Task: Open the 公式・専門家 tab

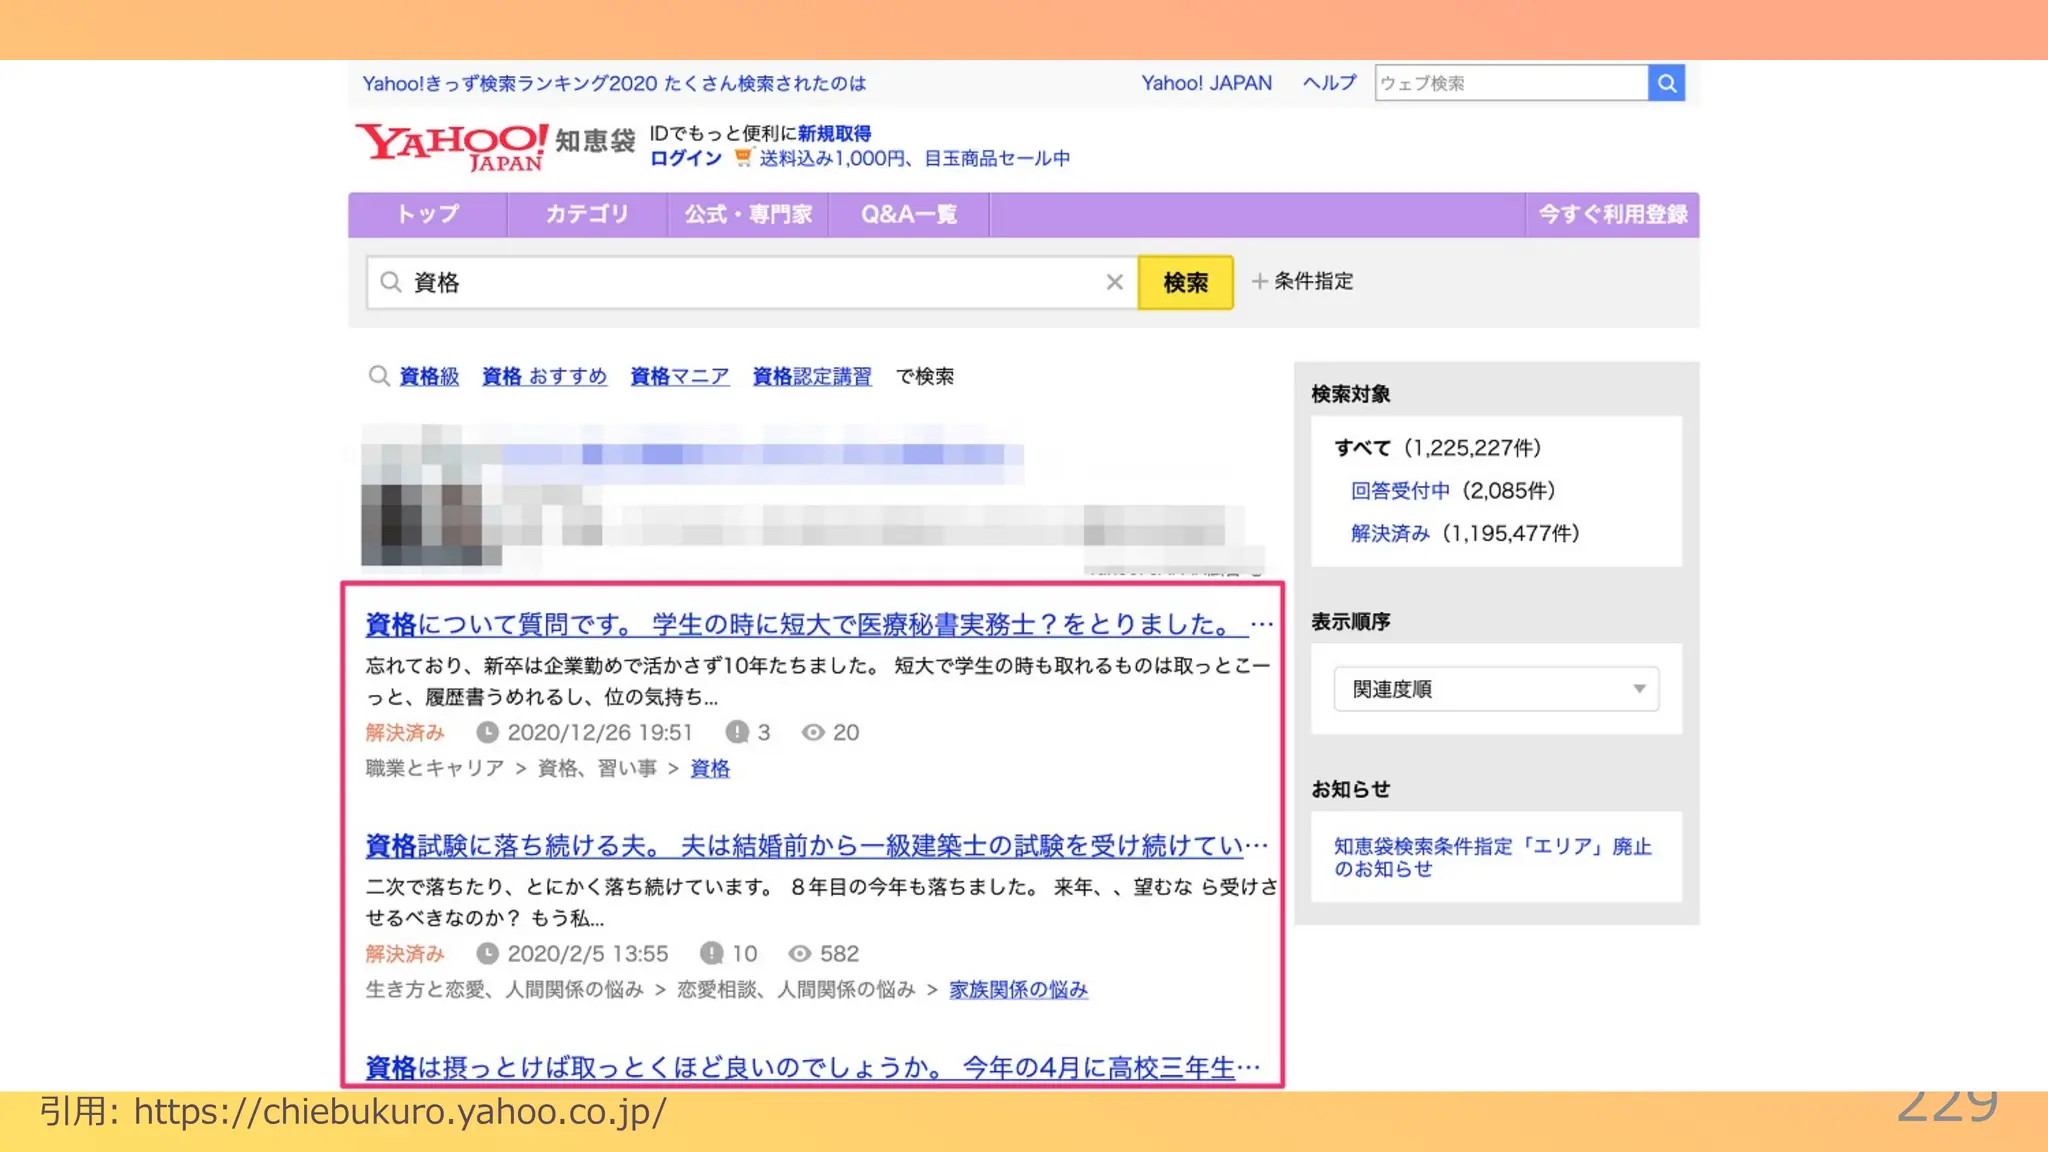Action: [x=748, y=214]
